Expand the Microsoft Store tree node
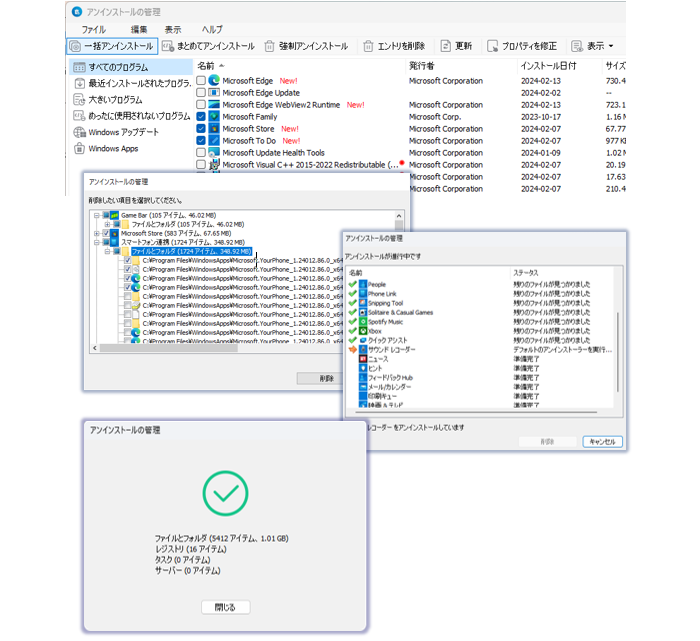Screen dimensions: 700x641 coord(96,233)
